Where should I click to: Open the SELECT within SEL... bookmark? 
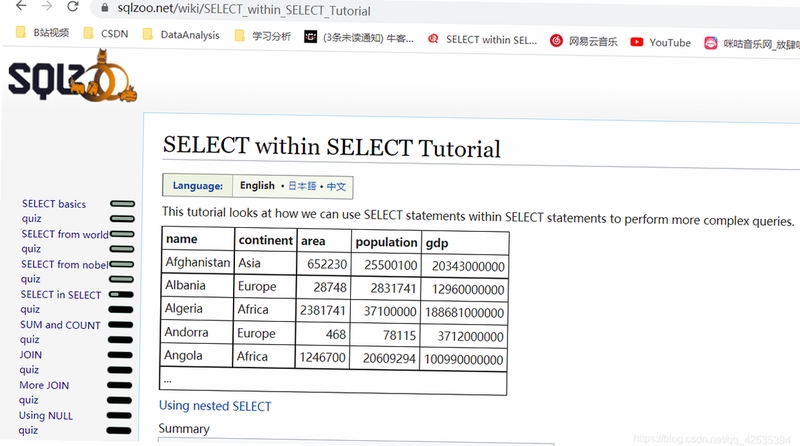(x=482, y=39)
